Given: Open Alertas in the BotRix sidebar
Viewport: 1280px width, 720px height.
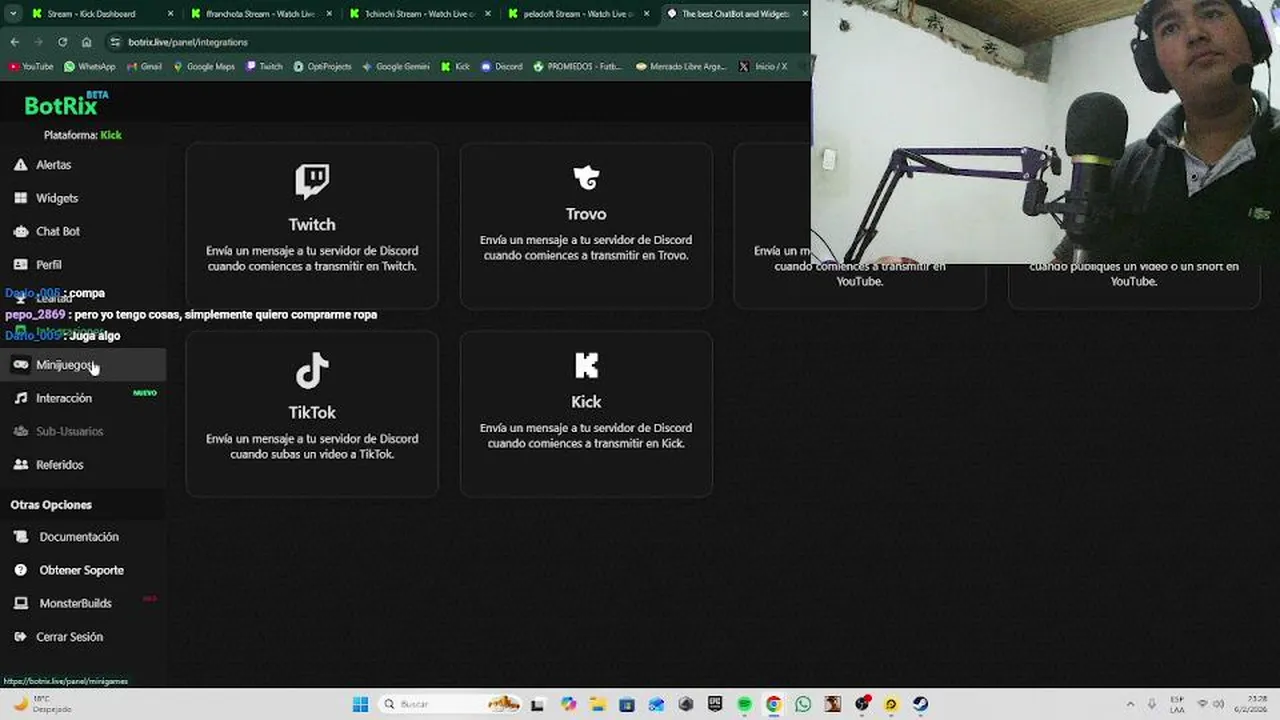Looking at the screenshot, I should [x=83, y=164].
